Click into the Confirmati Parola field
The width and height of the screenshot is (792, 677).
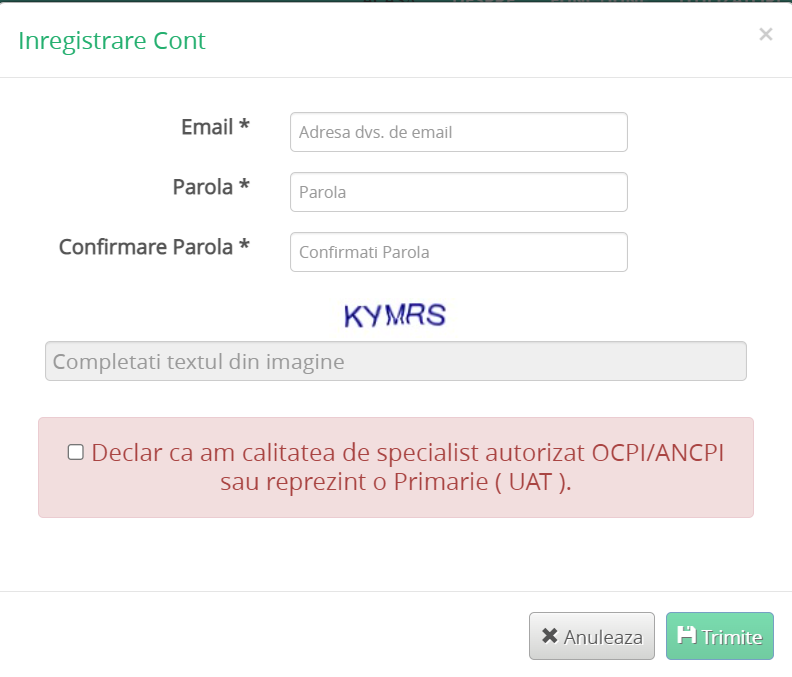458,252
